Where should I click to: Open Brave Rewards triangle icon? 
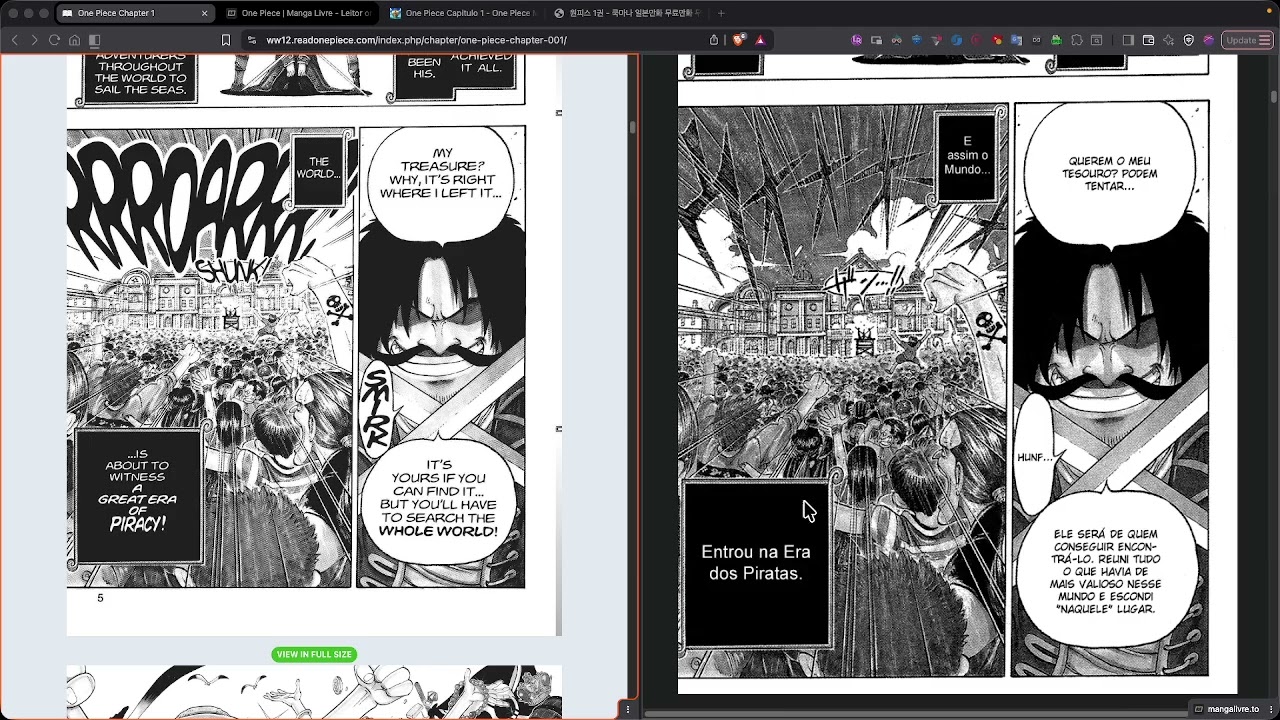(760, 40)
